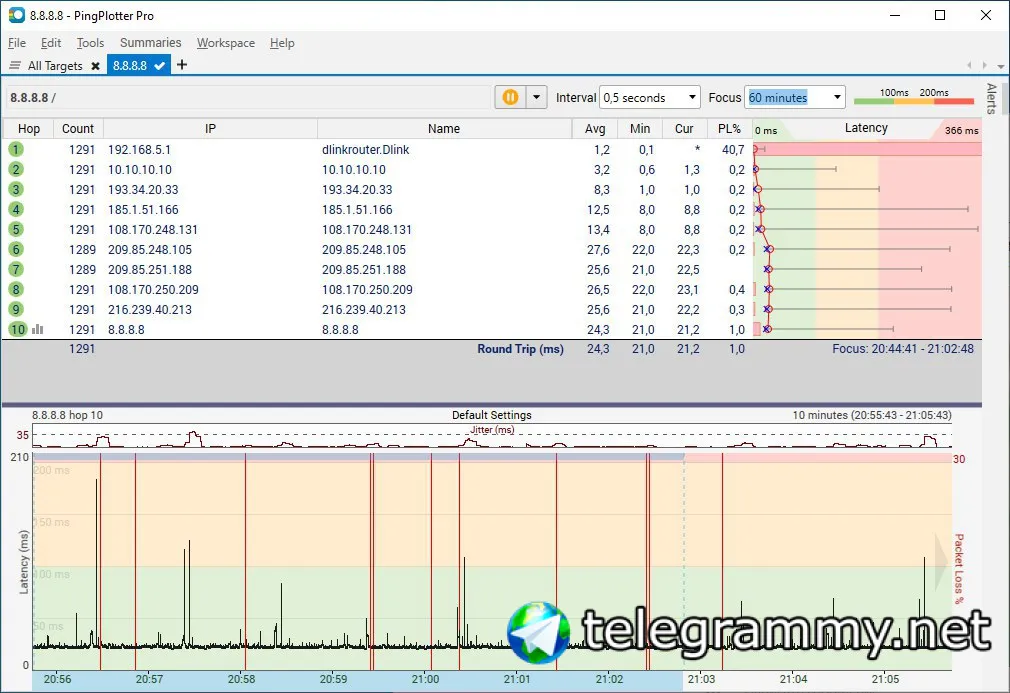Click the 100ms 200ms latency color scale
Image resolution: width=1010 pixels, height=693 pixels.
[914, 97]
